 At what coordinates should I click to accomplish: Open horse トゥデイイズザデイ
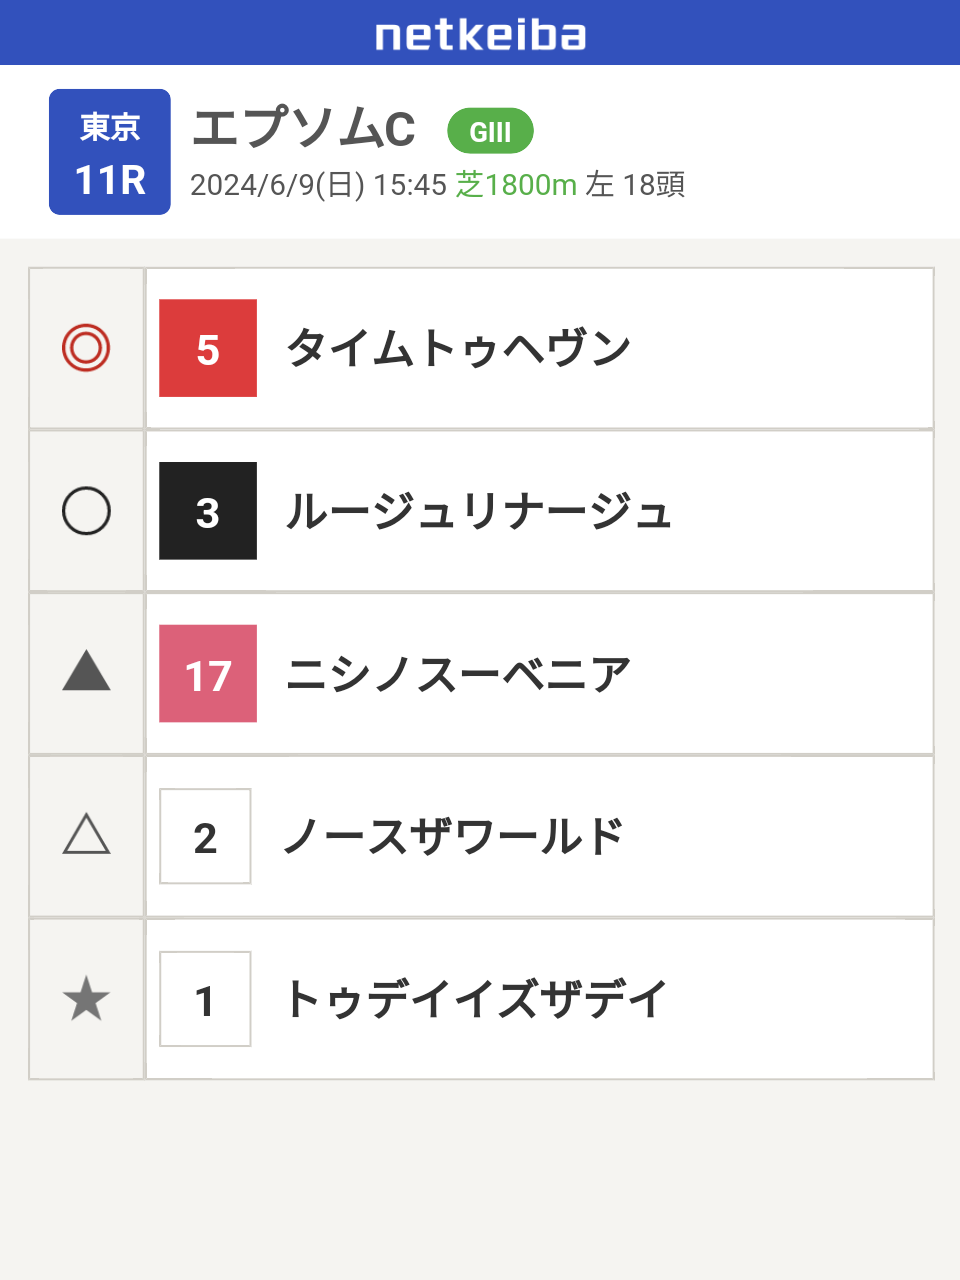pyautogui.click(x=475, y=1000)
